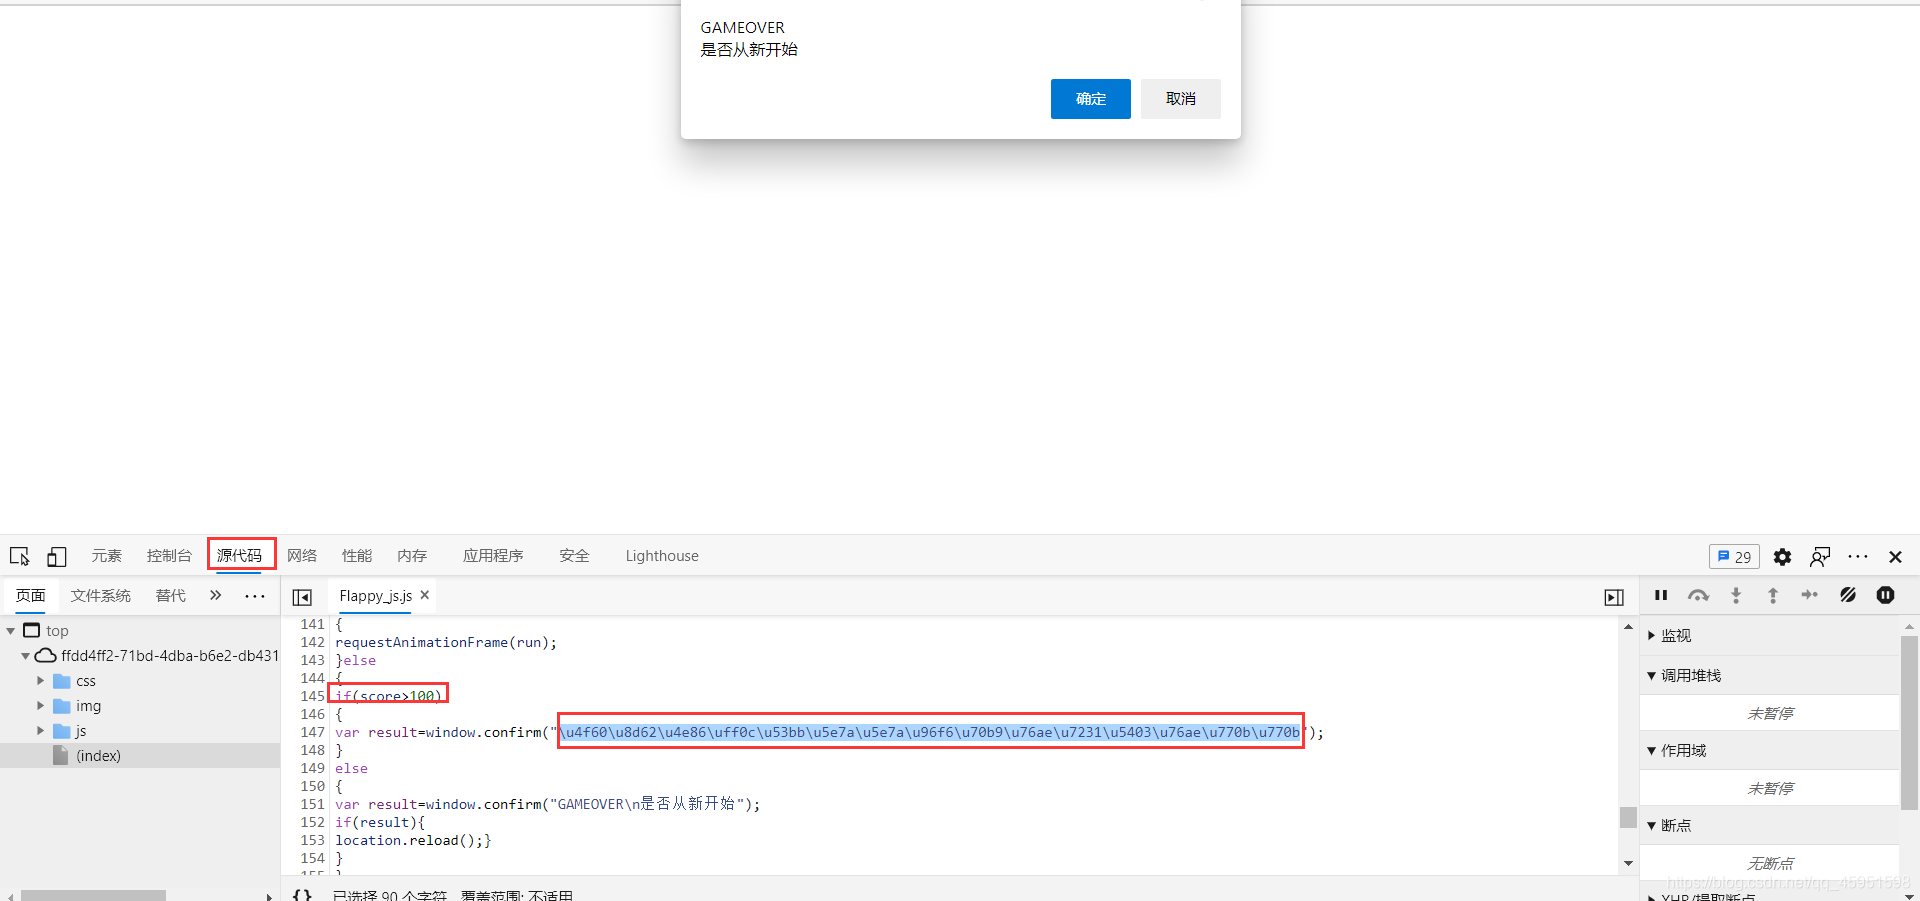Collapse the ffdd4ff2 domain node

click(x=25, y=656)
